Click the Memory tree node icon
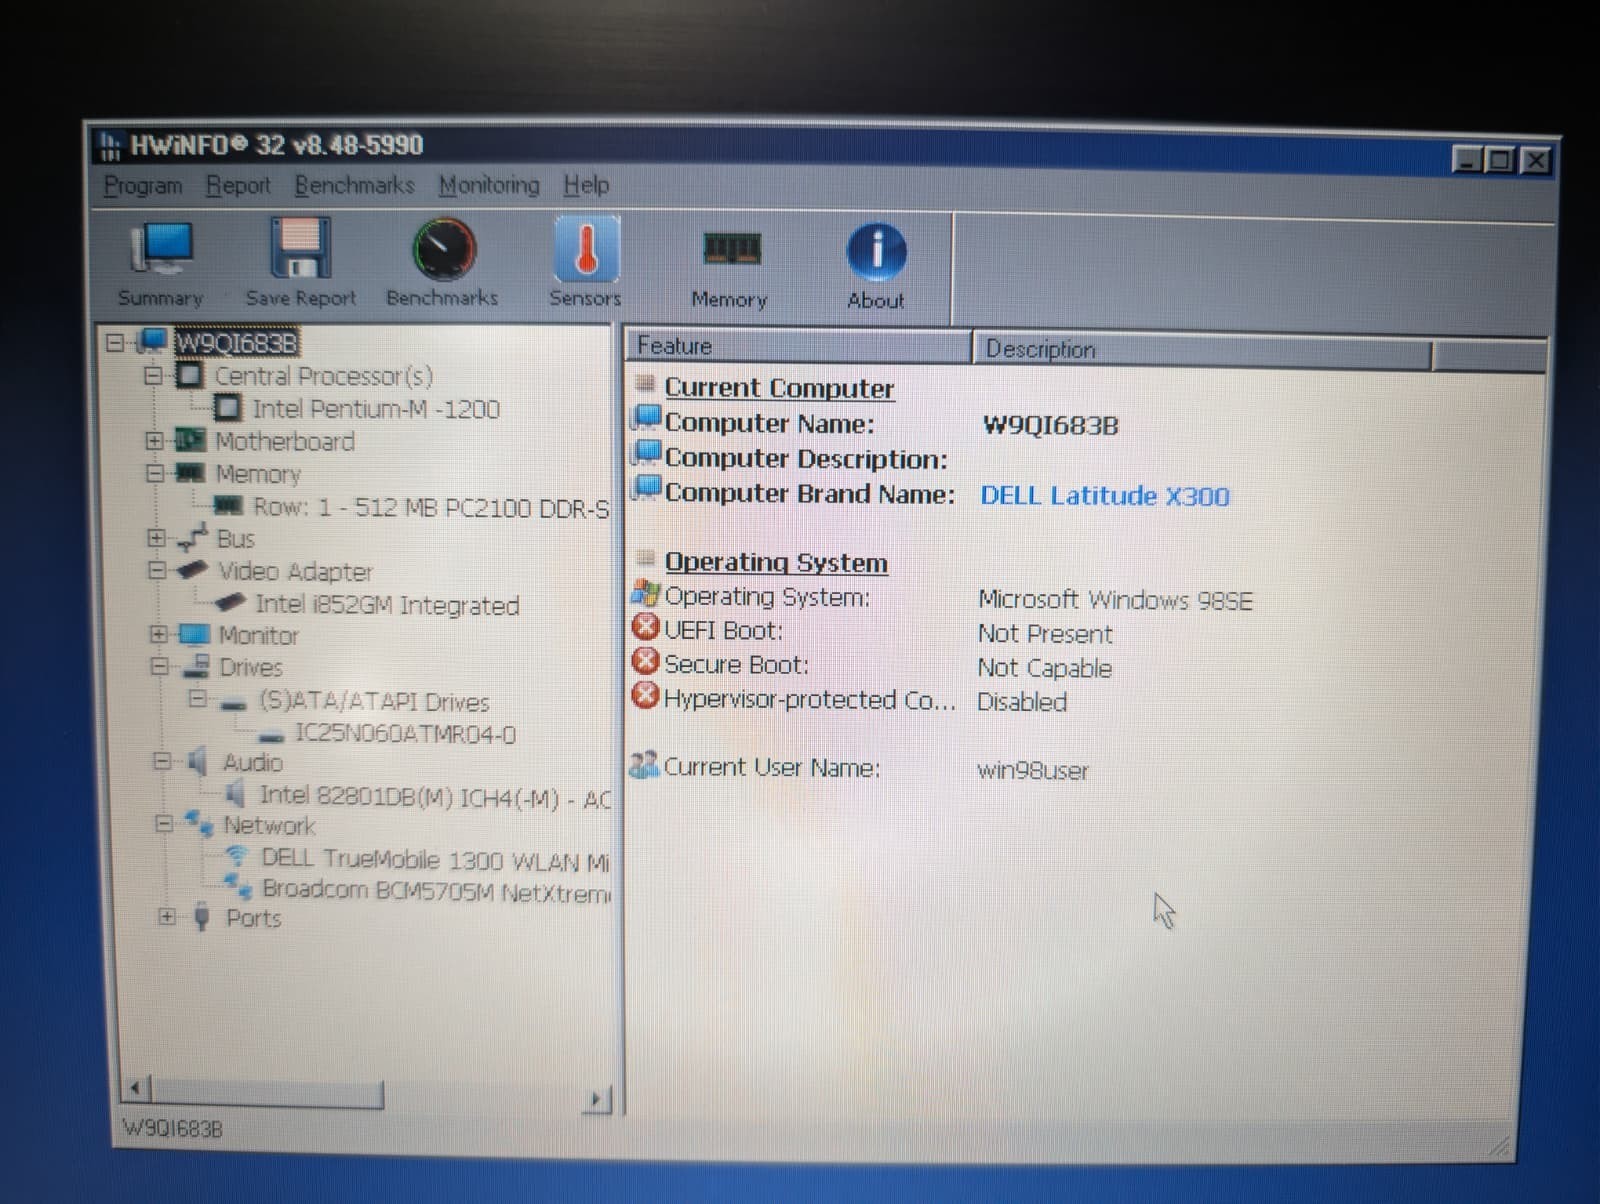This screenshot has height=1204, width=1600. click(x=190, y=472)
